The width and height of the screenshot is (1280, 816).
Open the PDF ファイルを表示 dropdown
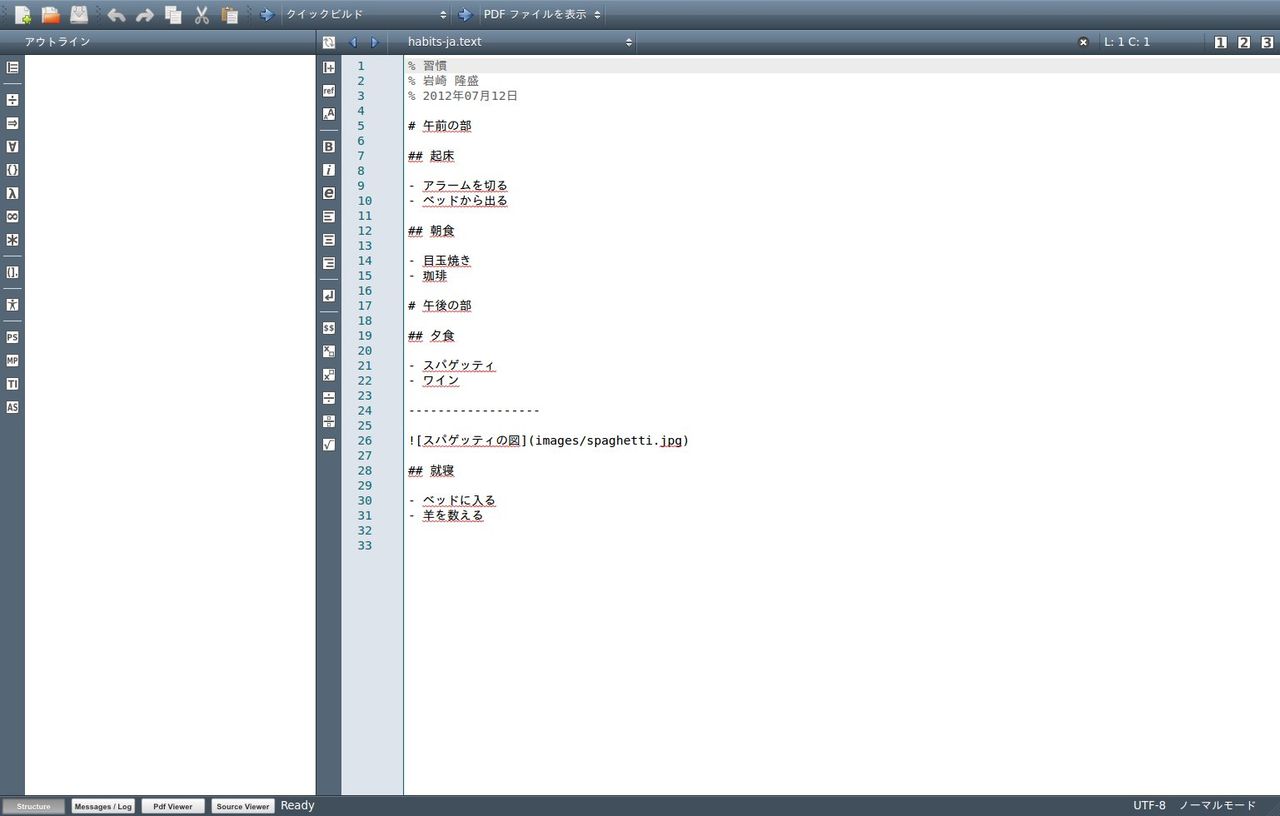(x=541, y=15)
